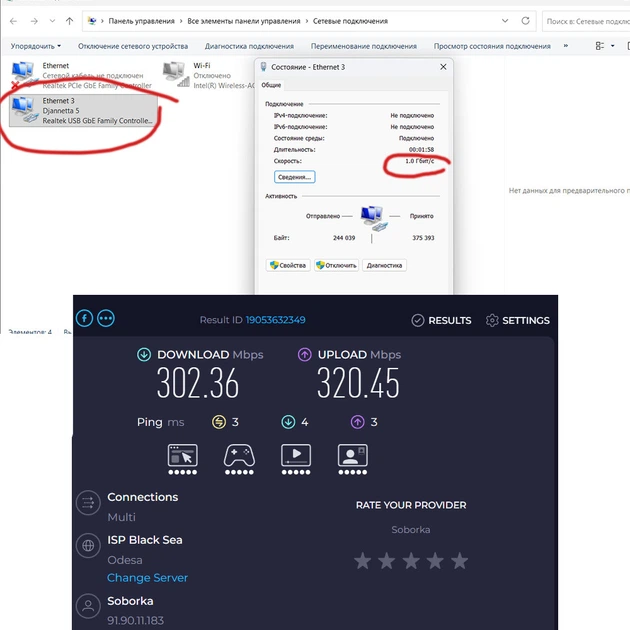Go back in Explorer navigation
Viewport: 630px width, 630px height.
(x=13, y=21)
